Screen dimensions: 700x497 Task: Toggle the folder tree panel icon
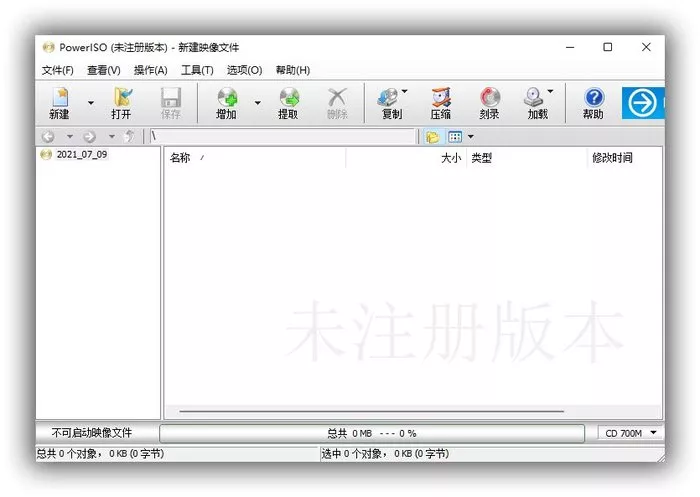click(432, 137)
